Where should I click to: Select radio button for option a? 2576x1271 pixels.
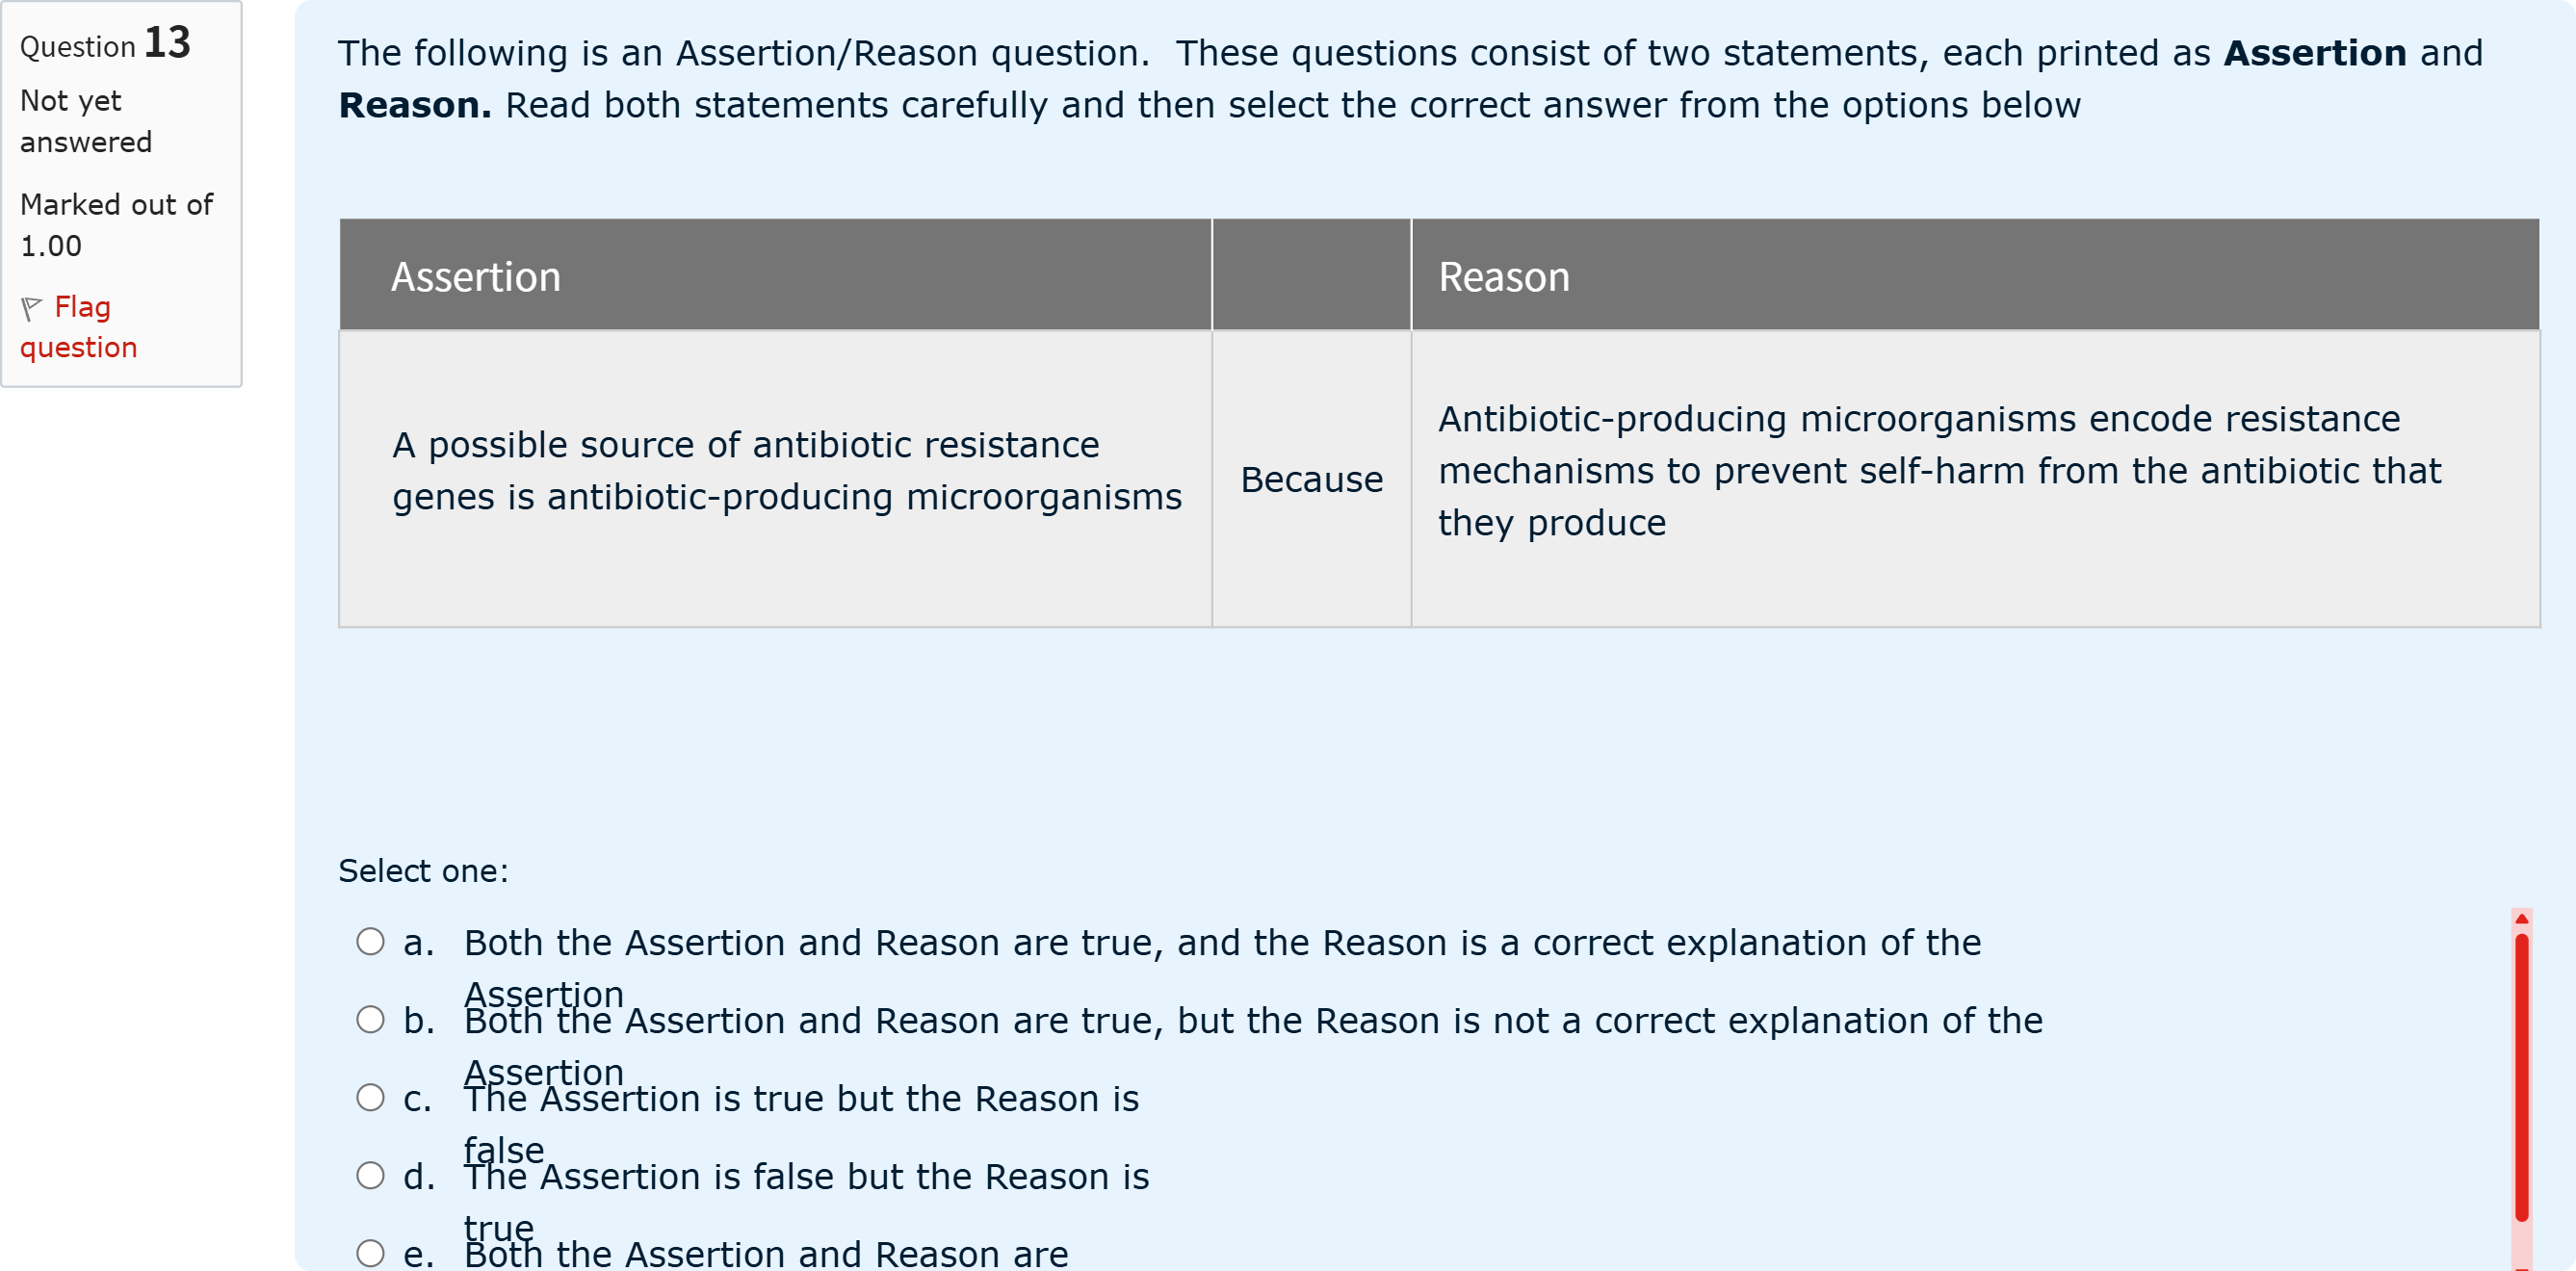coord(370,941)
